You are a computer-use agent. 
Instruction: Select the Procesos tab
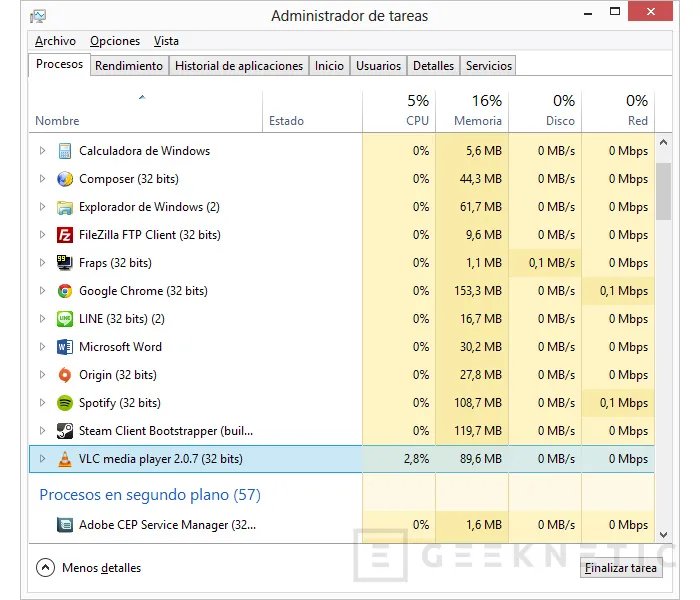click(x=59, y=65)
